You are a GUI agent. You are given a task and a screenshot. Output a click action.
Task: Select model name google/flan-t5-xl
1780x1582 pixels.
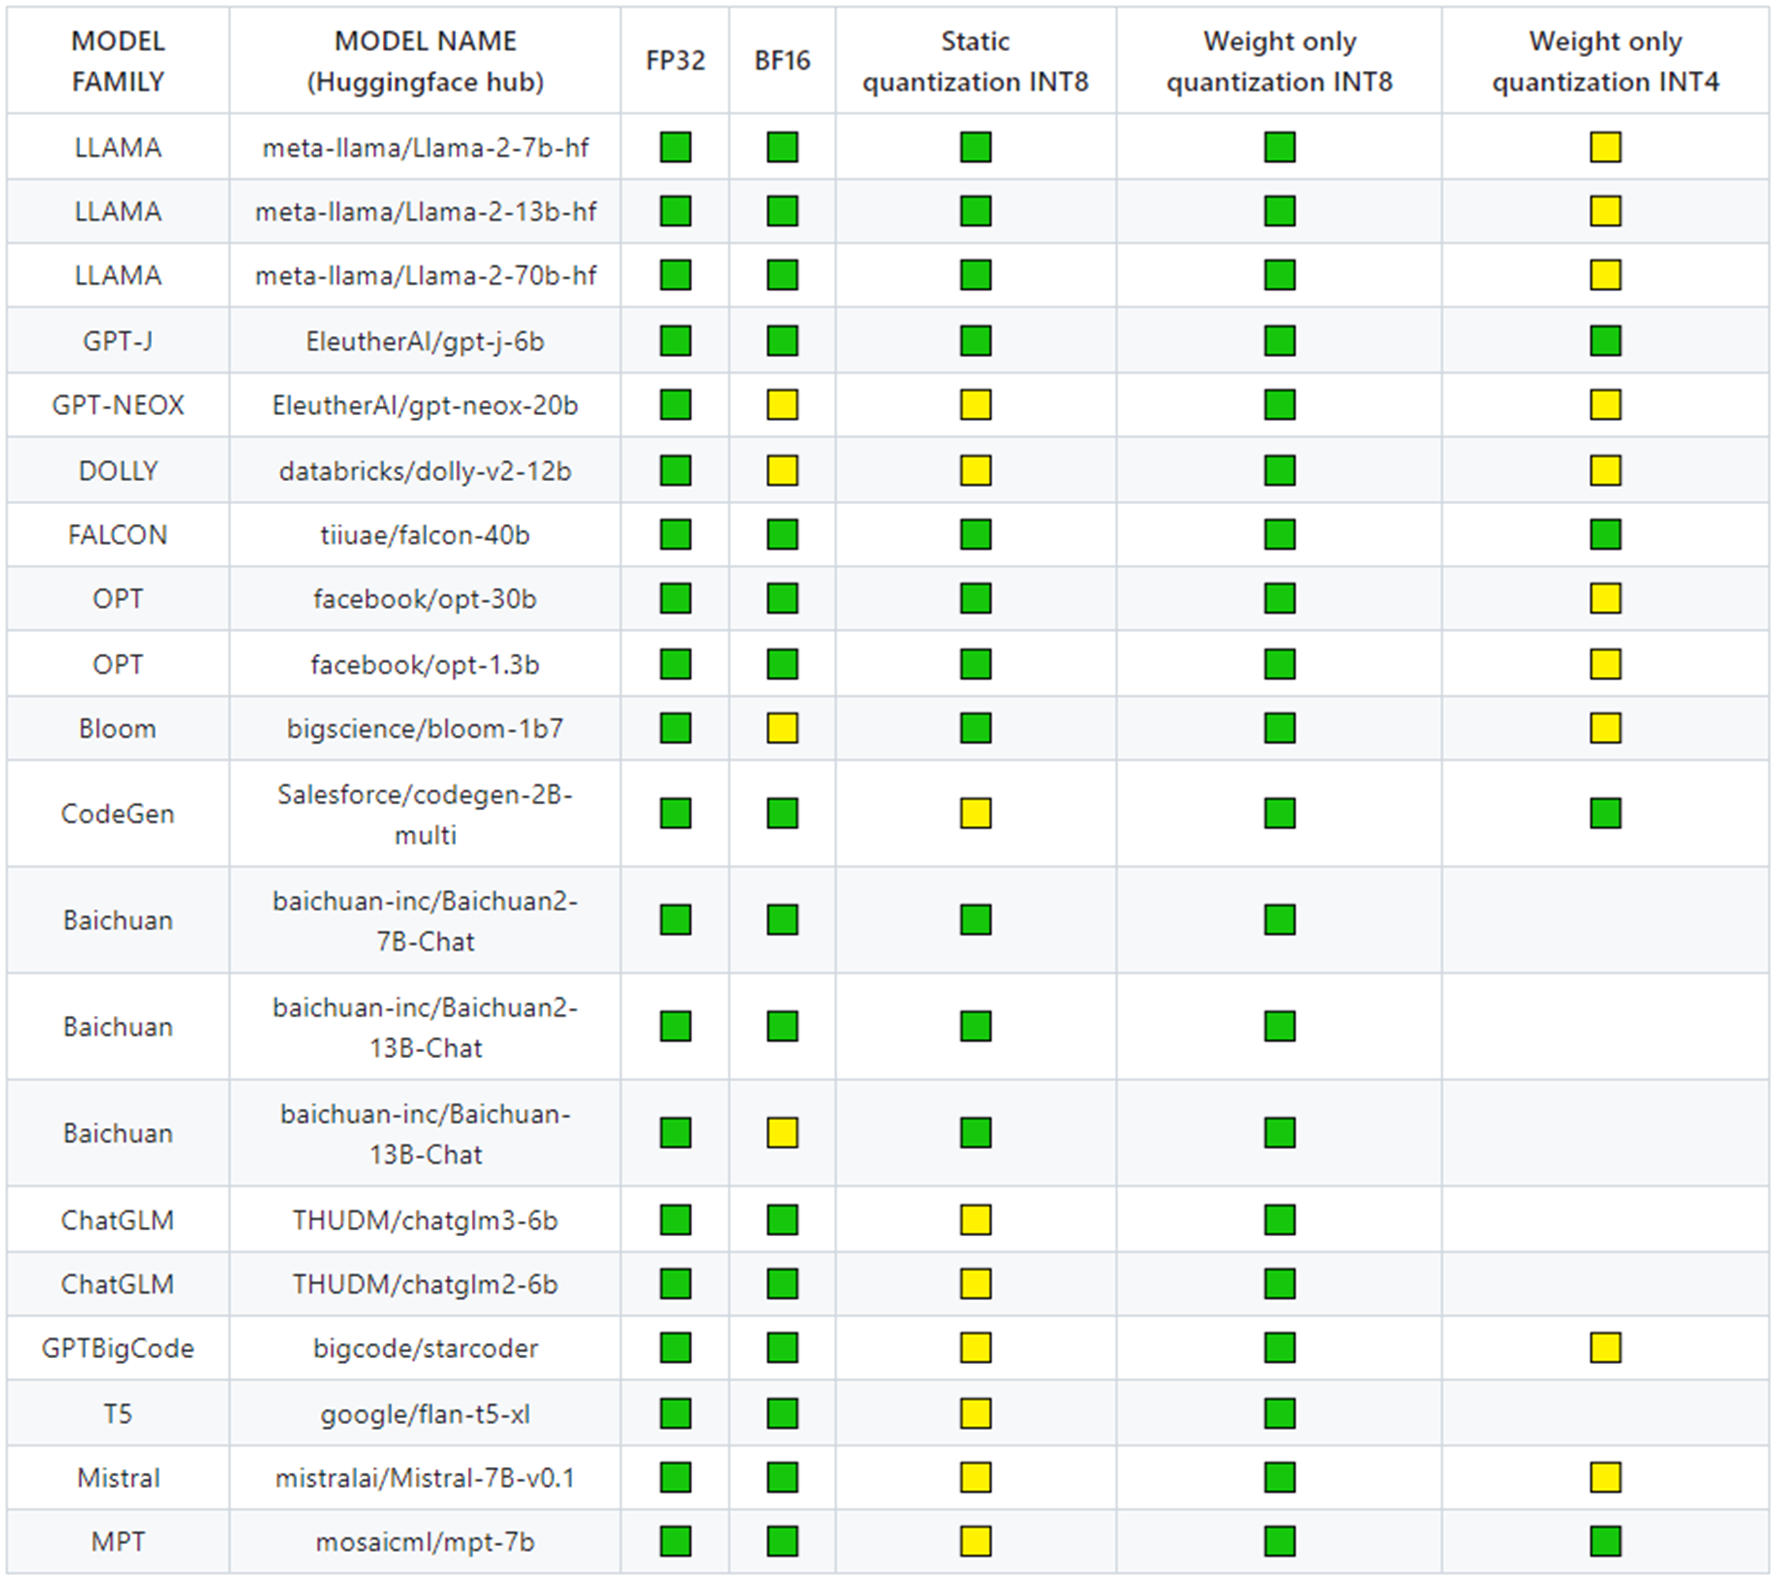(x=425, y=1415)
